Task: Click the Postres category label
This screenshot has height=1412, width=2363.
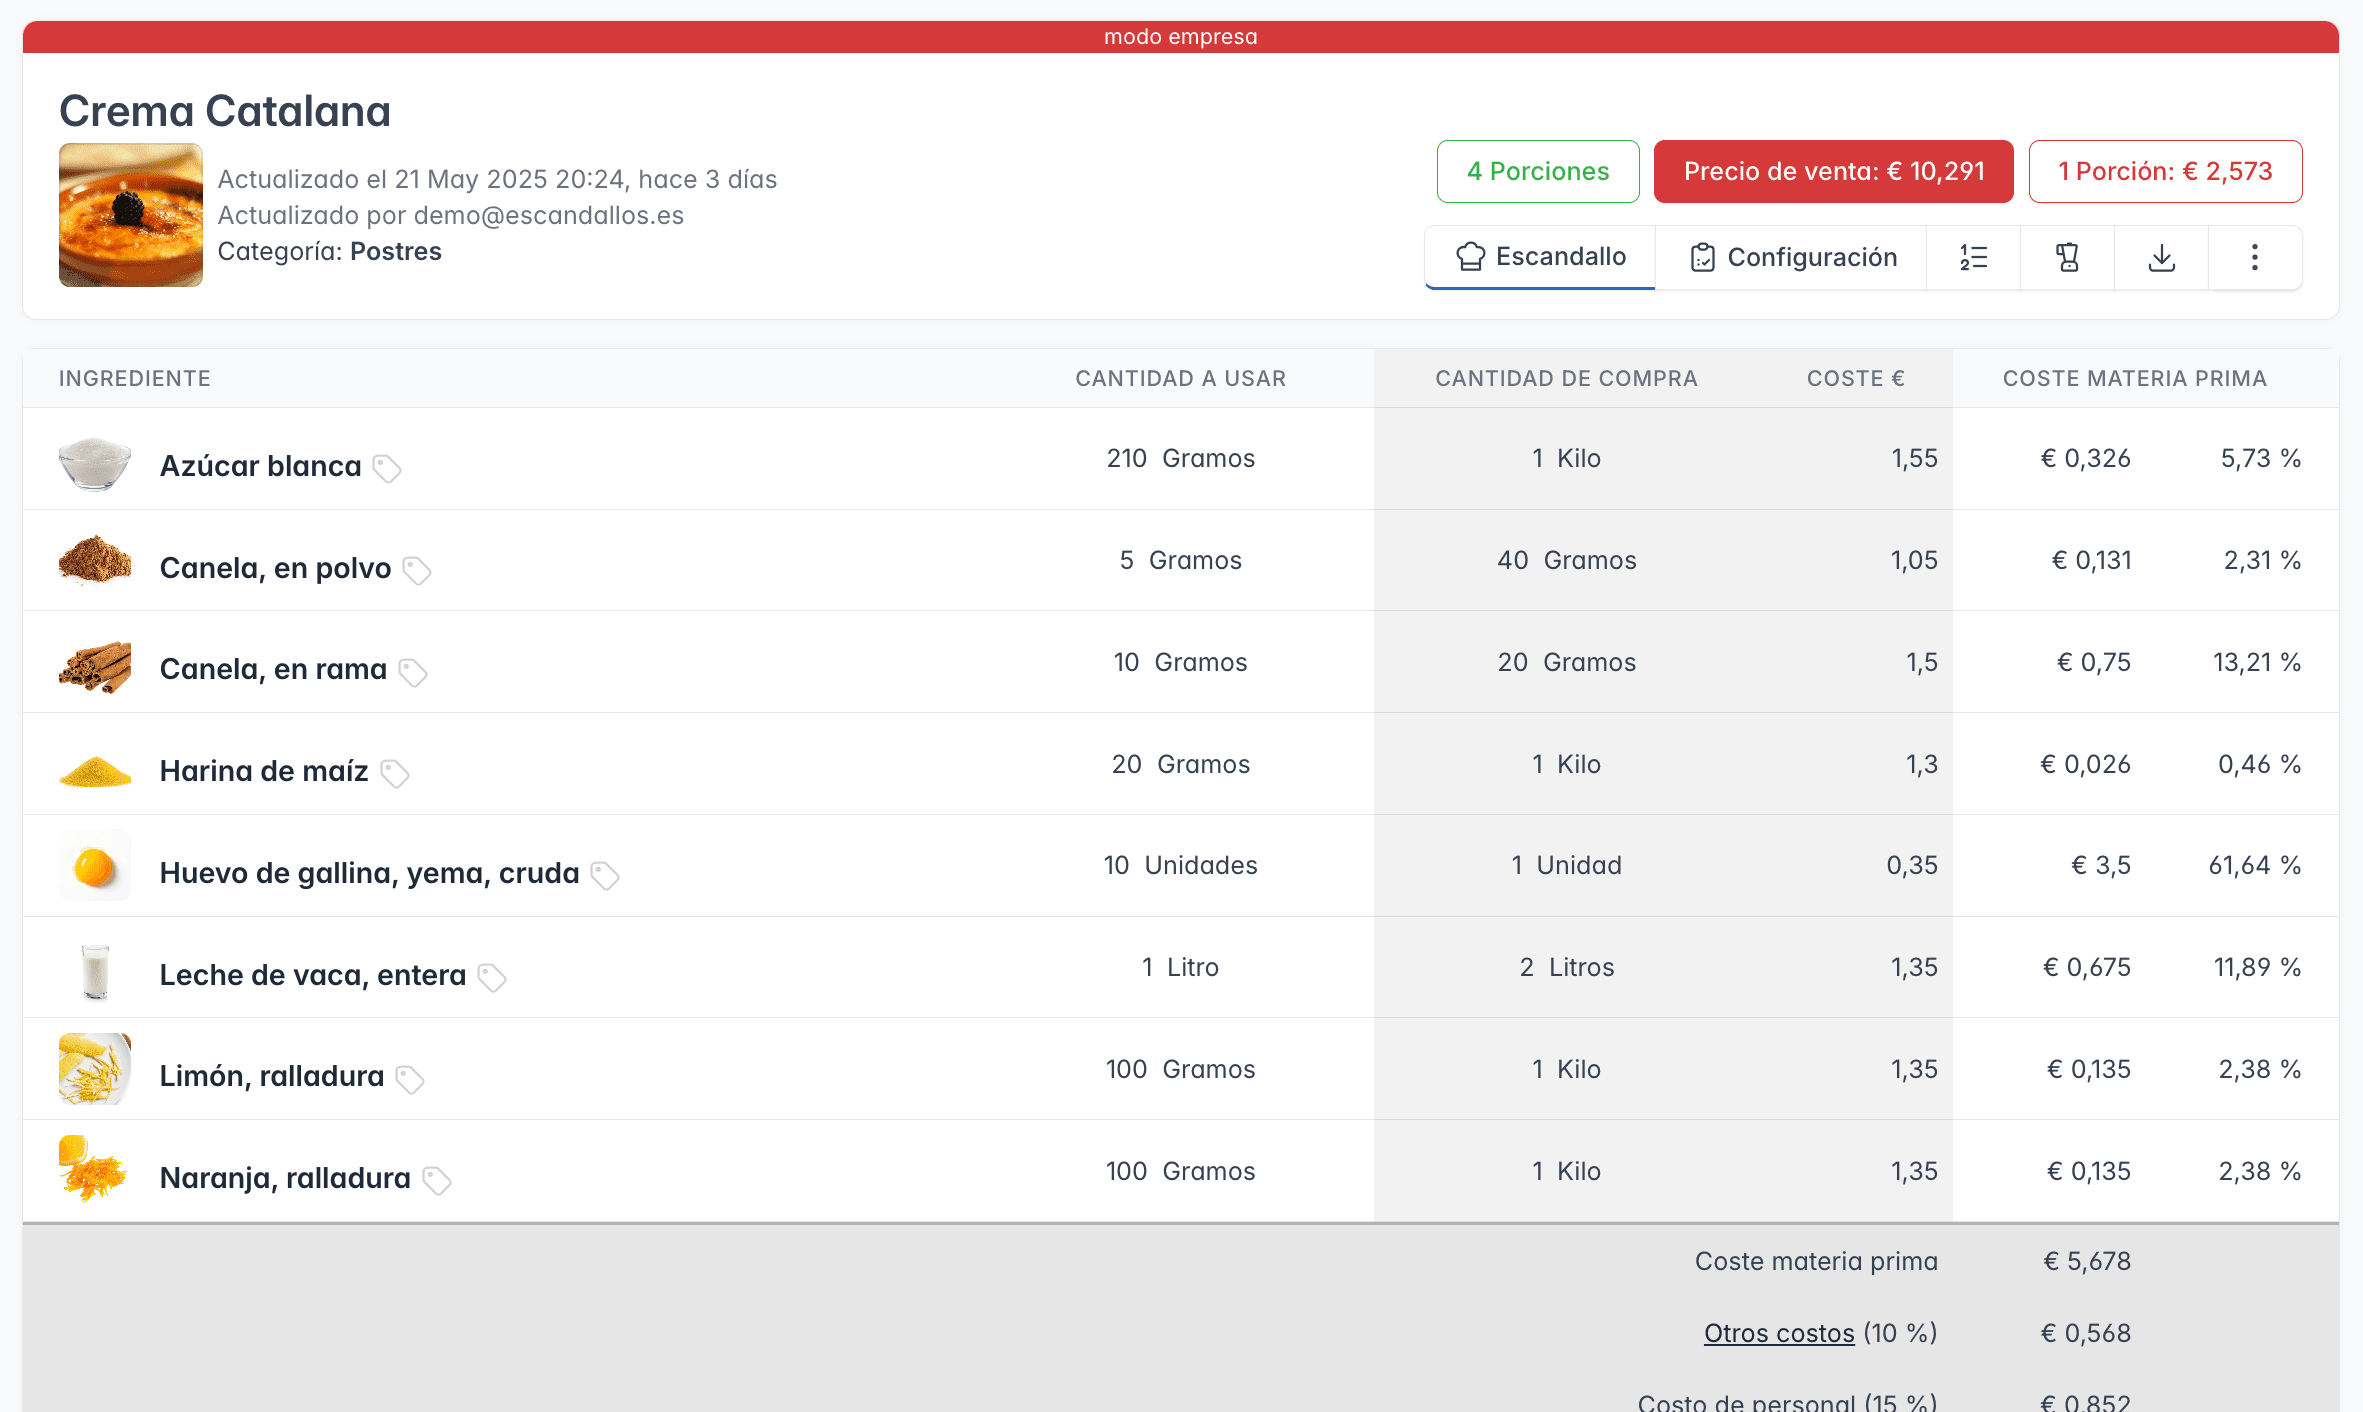Action: coord(396,251)
